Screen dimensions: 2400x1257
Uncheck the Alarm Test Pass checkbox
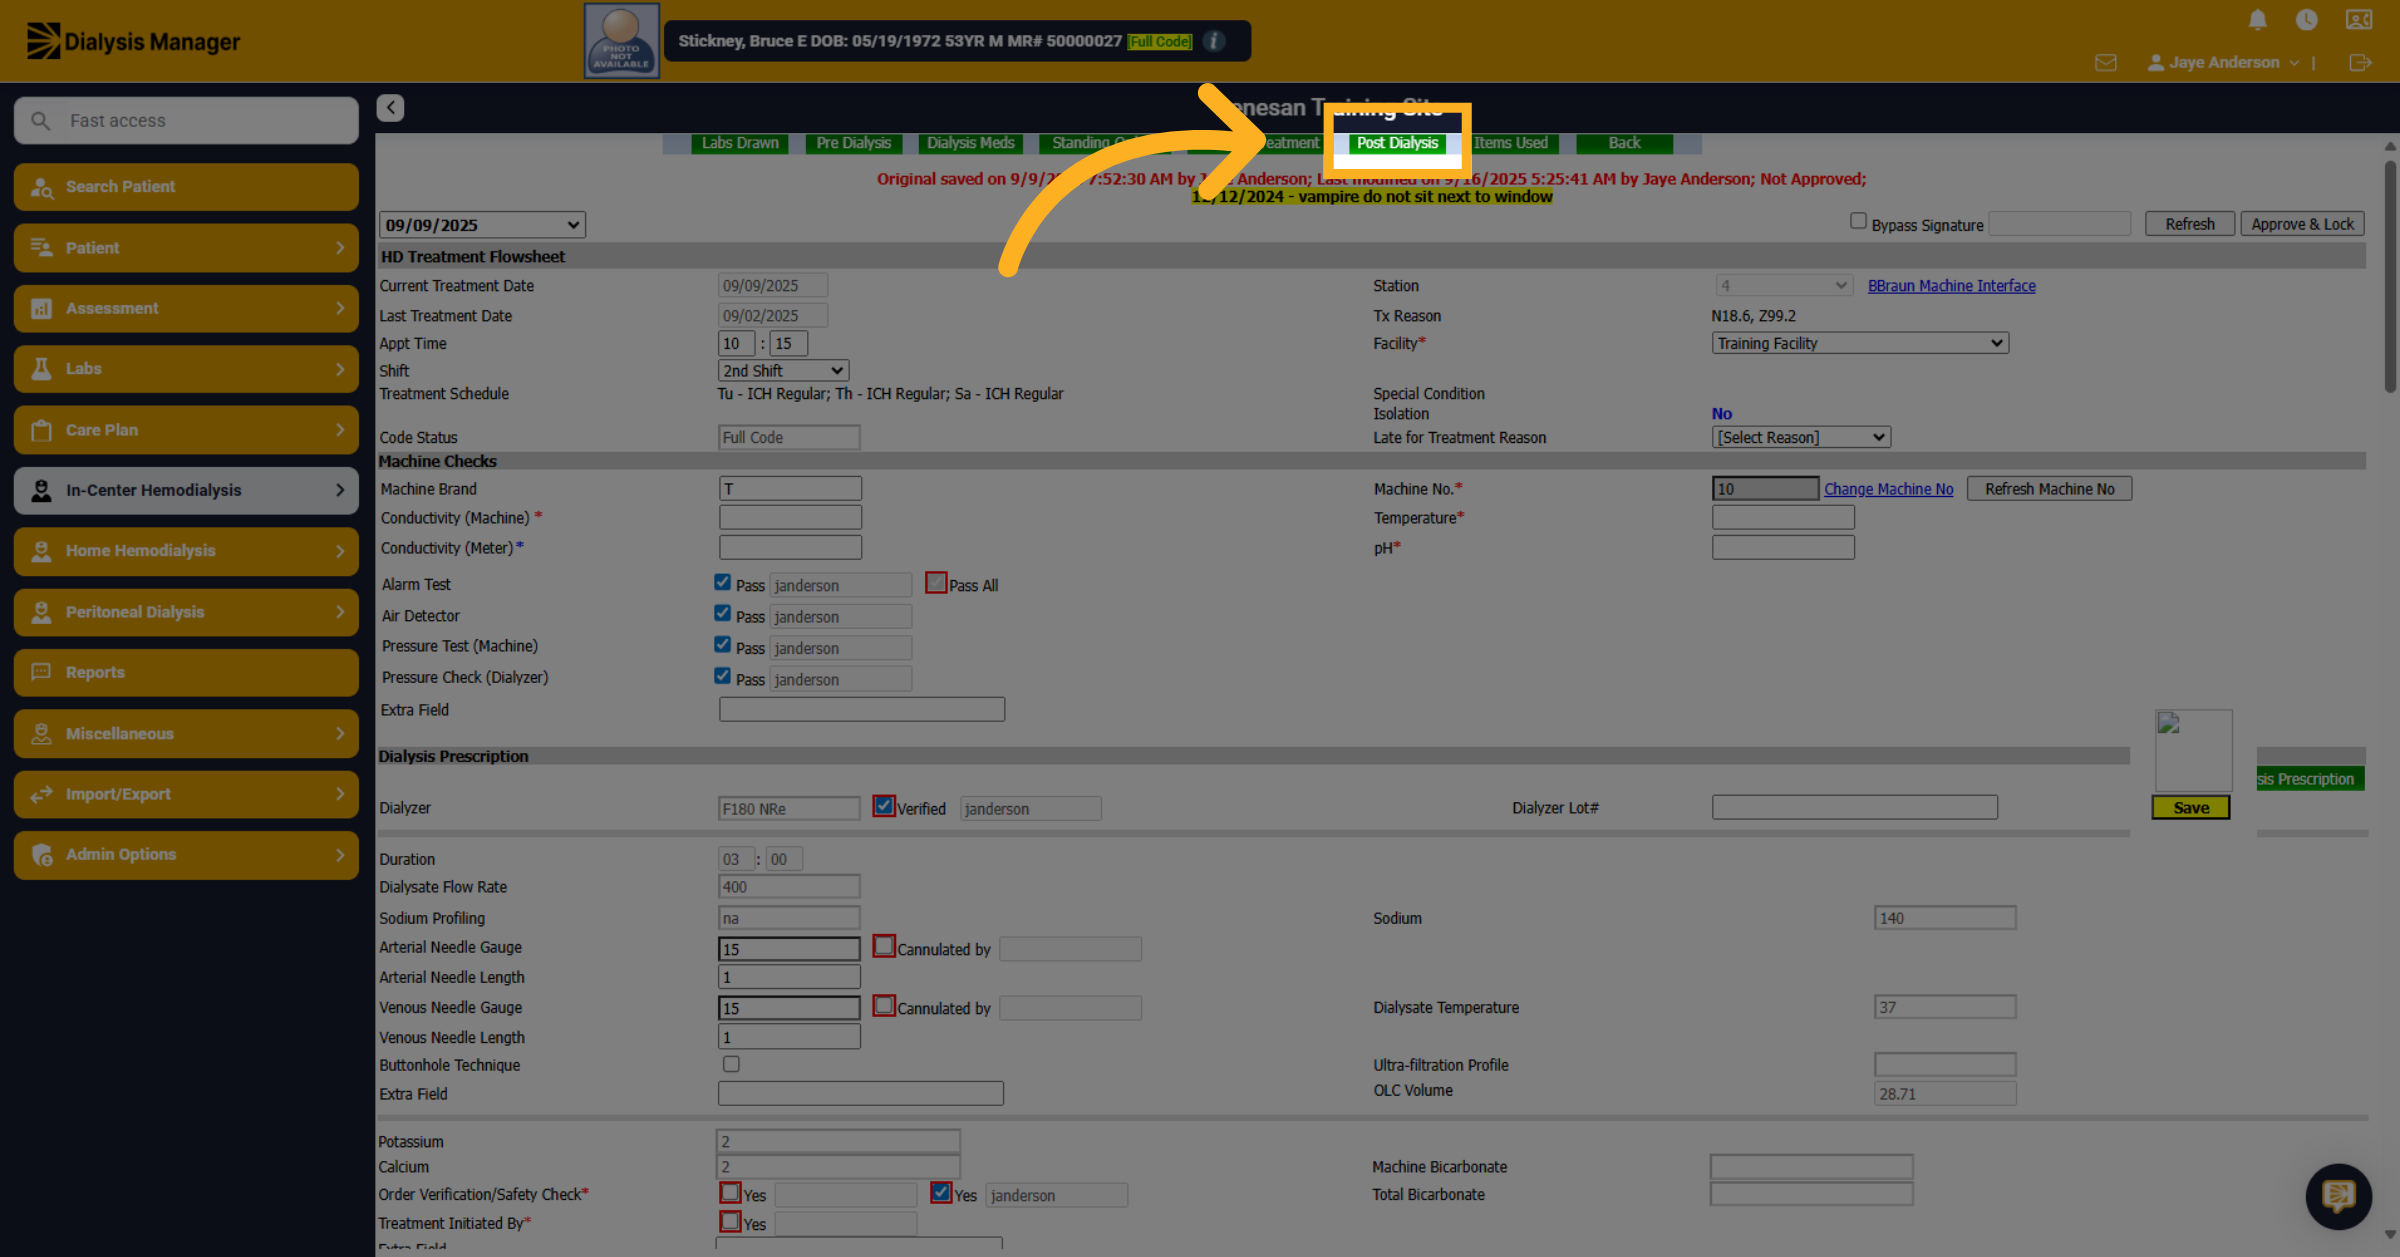722,582
